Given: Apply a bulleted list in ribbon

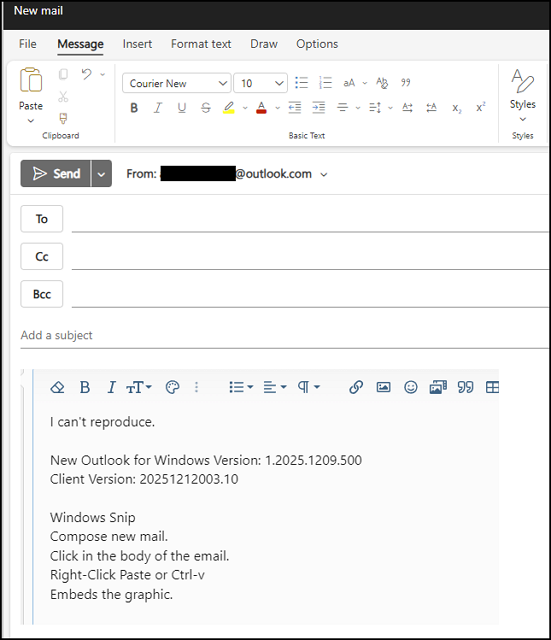Looking at the screenshot, I should click(302, 83).
